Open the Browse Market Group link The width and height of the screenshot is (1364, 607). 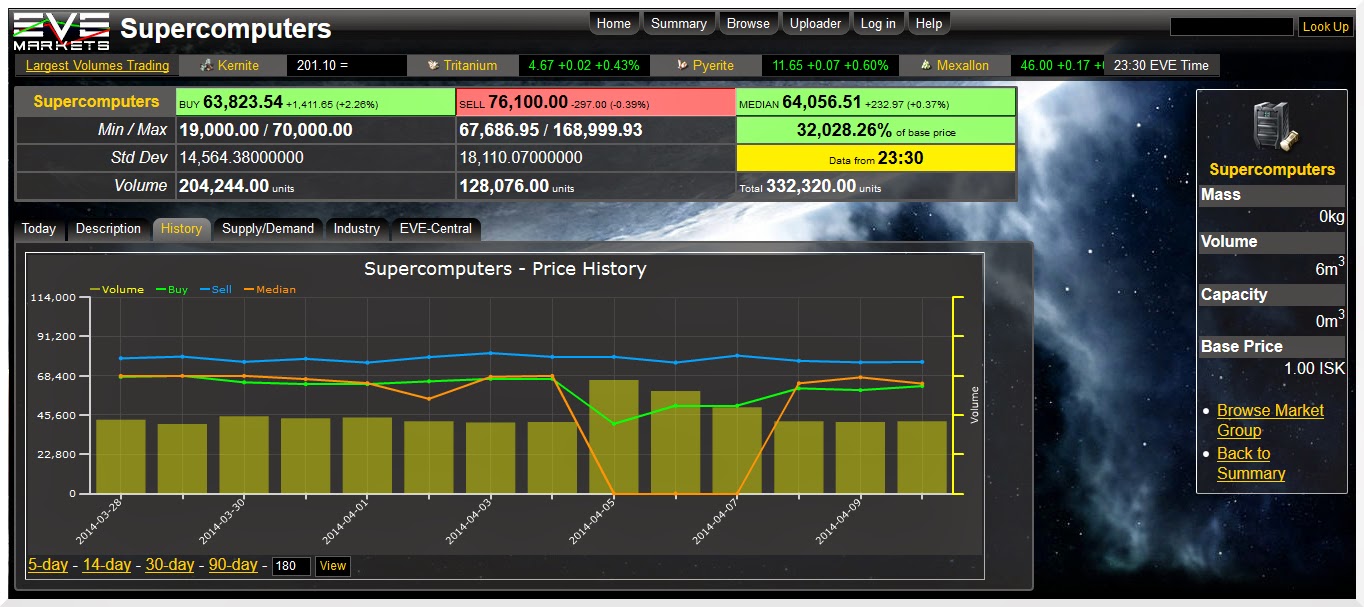(1270, 420)
